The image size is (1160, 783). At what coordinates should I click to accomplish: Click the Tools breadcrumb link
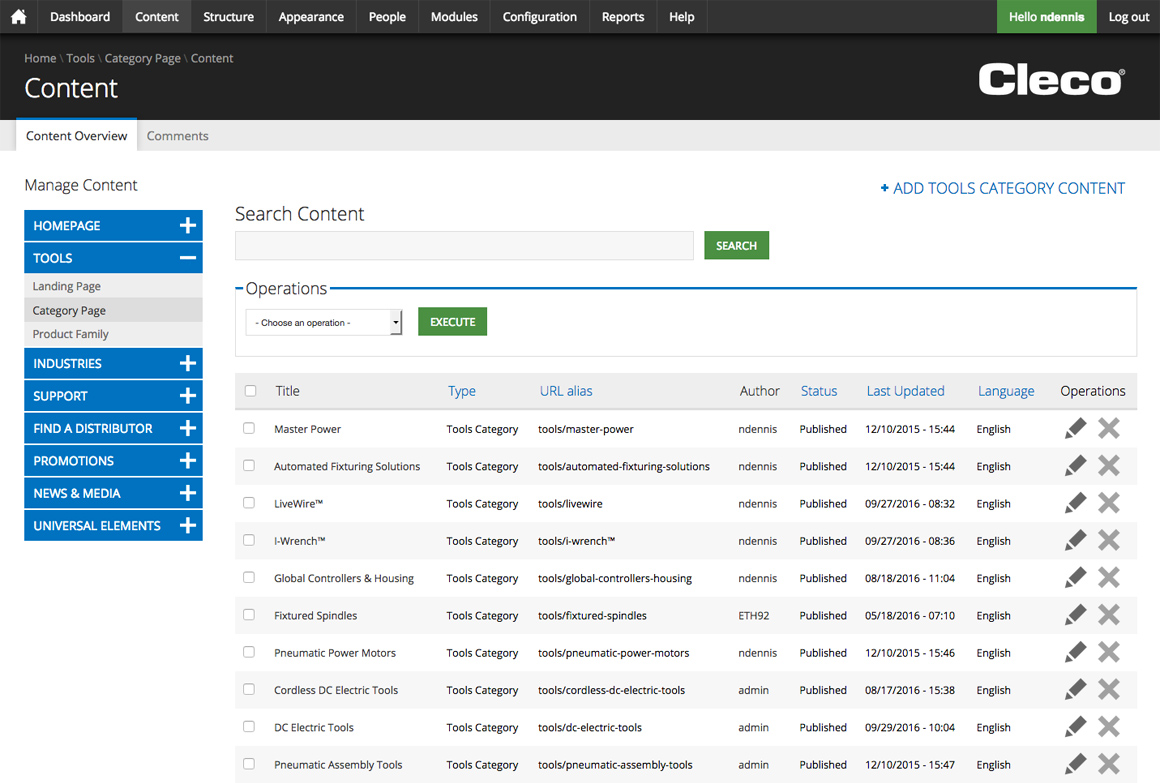pyautogui.click(x=81, y=58)
